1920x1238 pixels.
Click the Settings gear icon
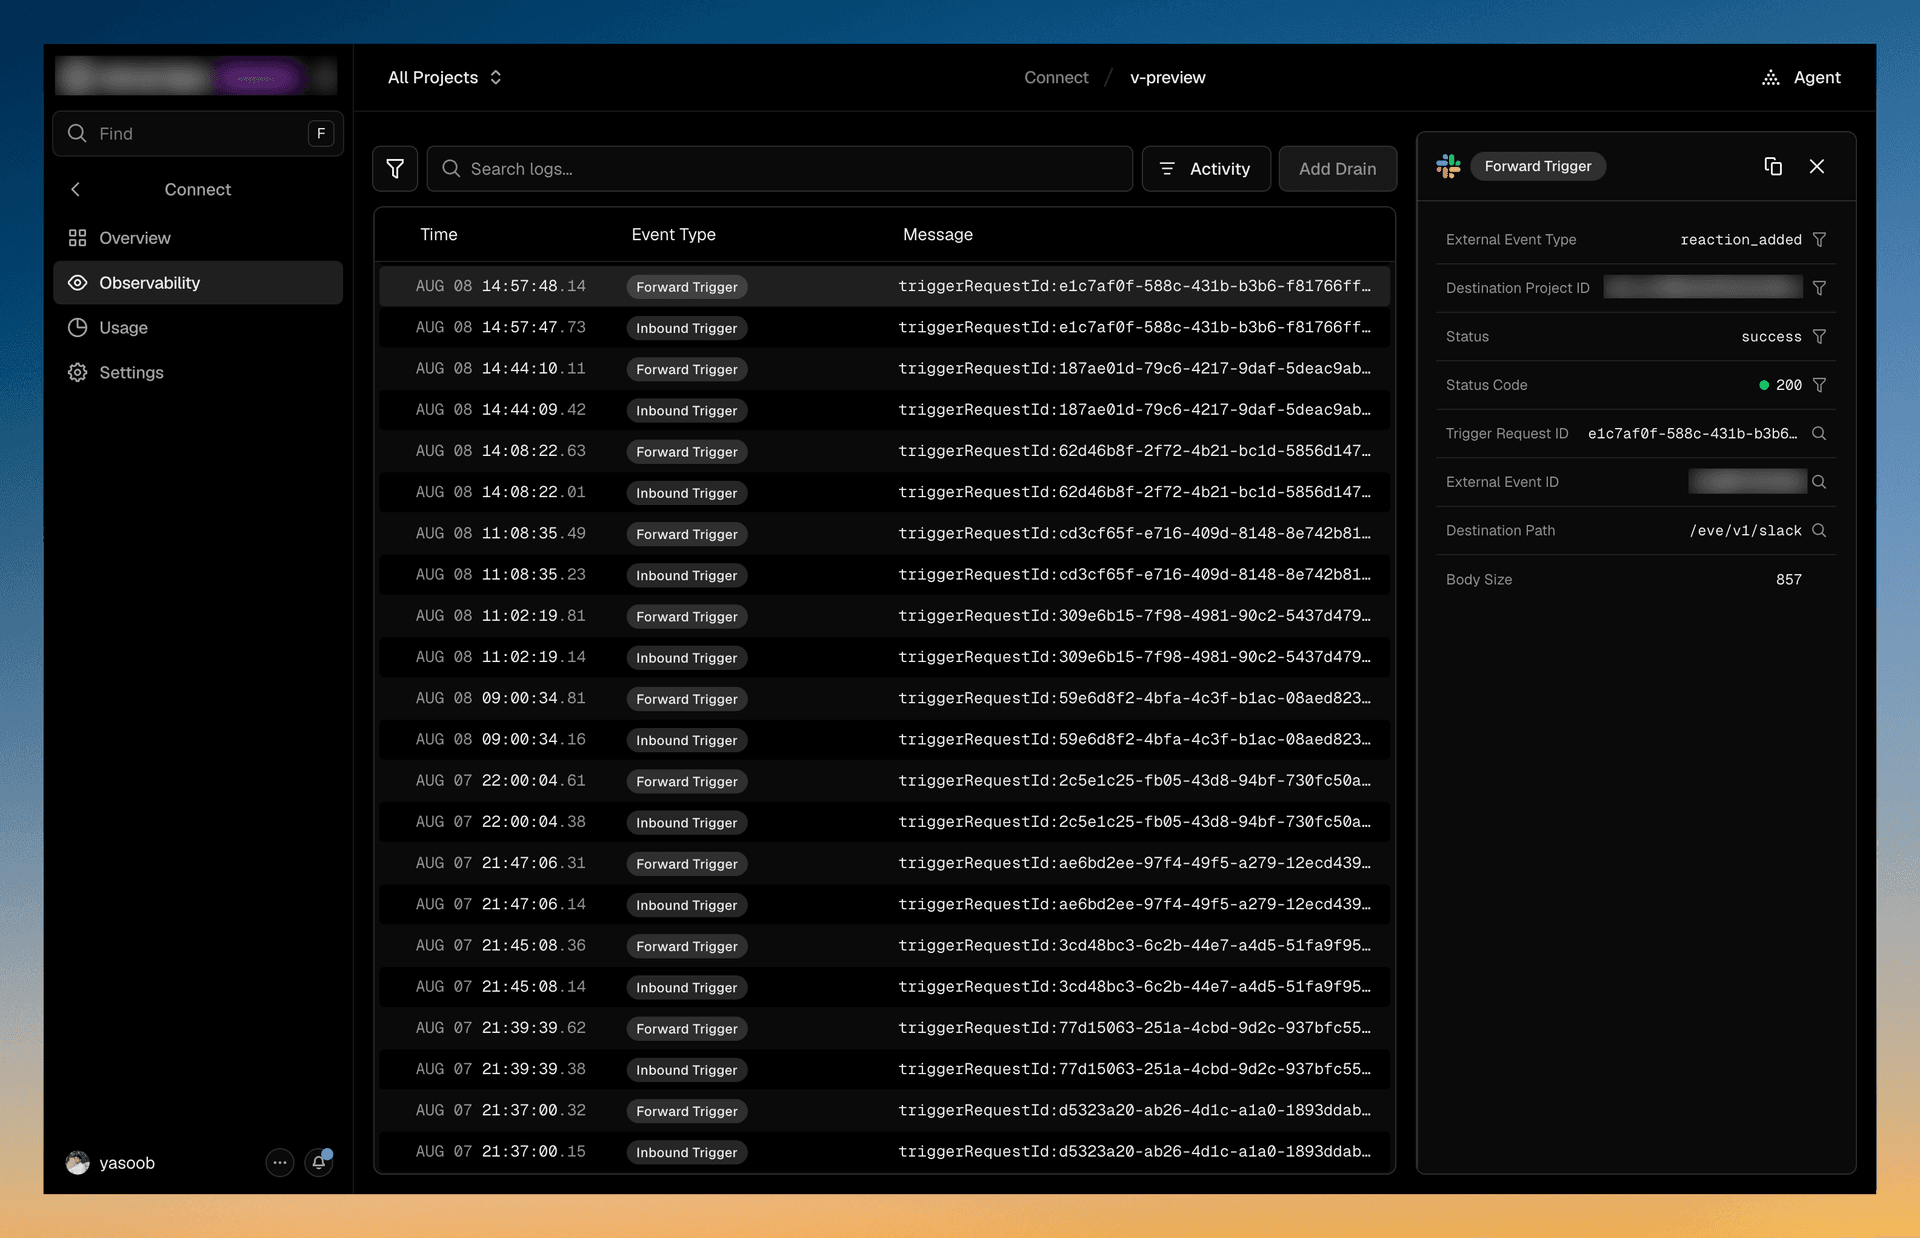tap(77, 372)
